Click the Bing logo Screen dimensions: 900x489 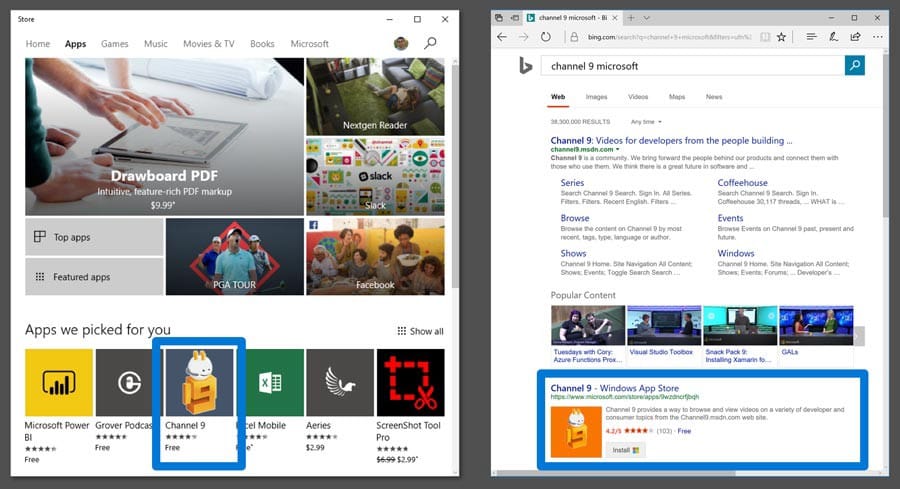click(x=525, y=66)
